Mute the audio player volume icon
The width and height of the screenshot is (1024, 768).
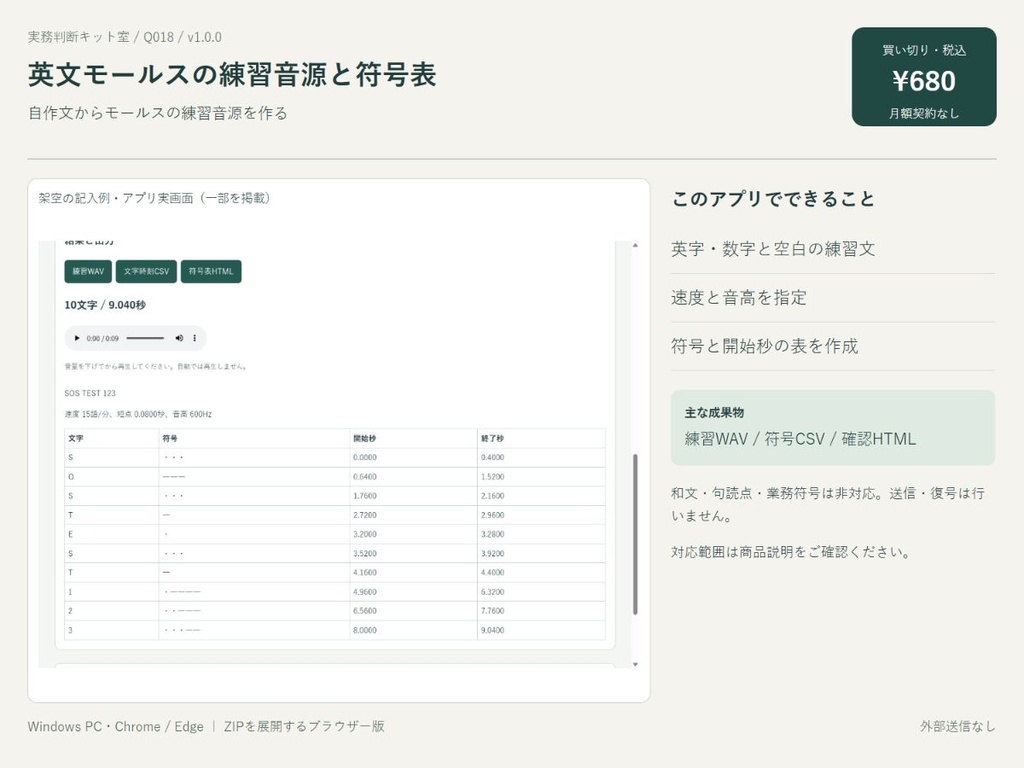[179, 338]
